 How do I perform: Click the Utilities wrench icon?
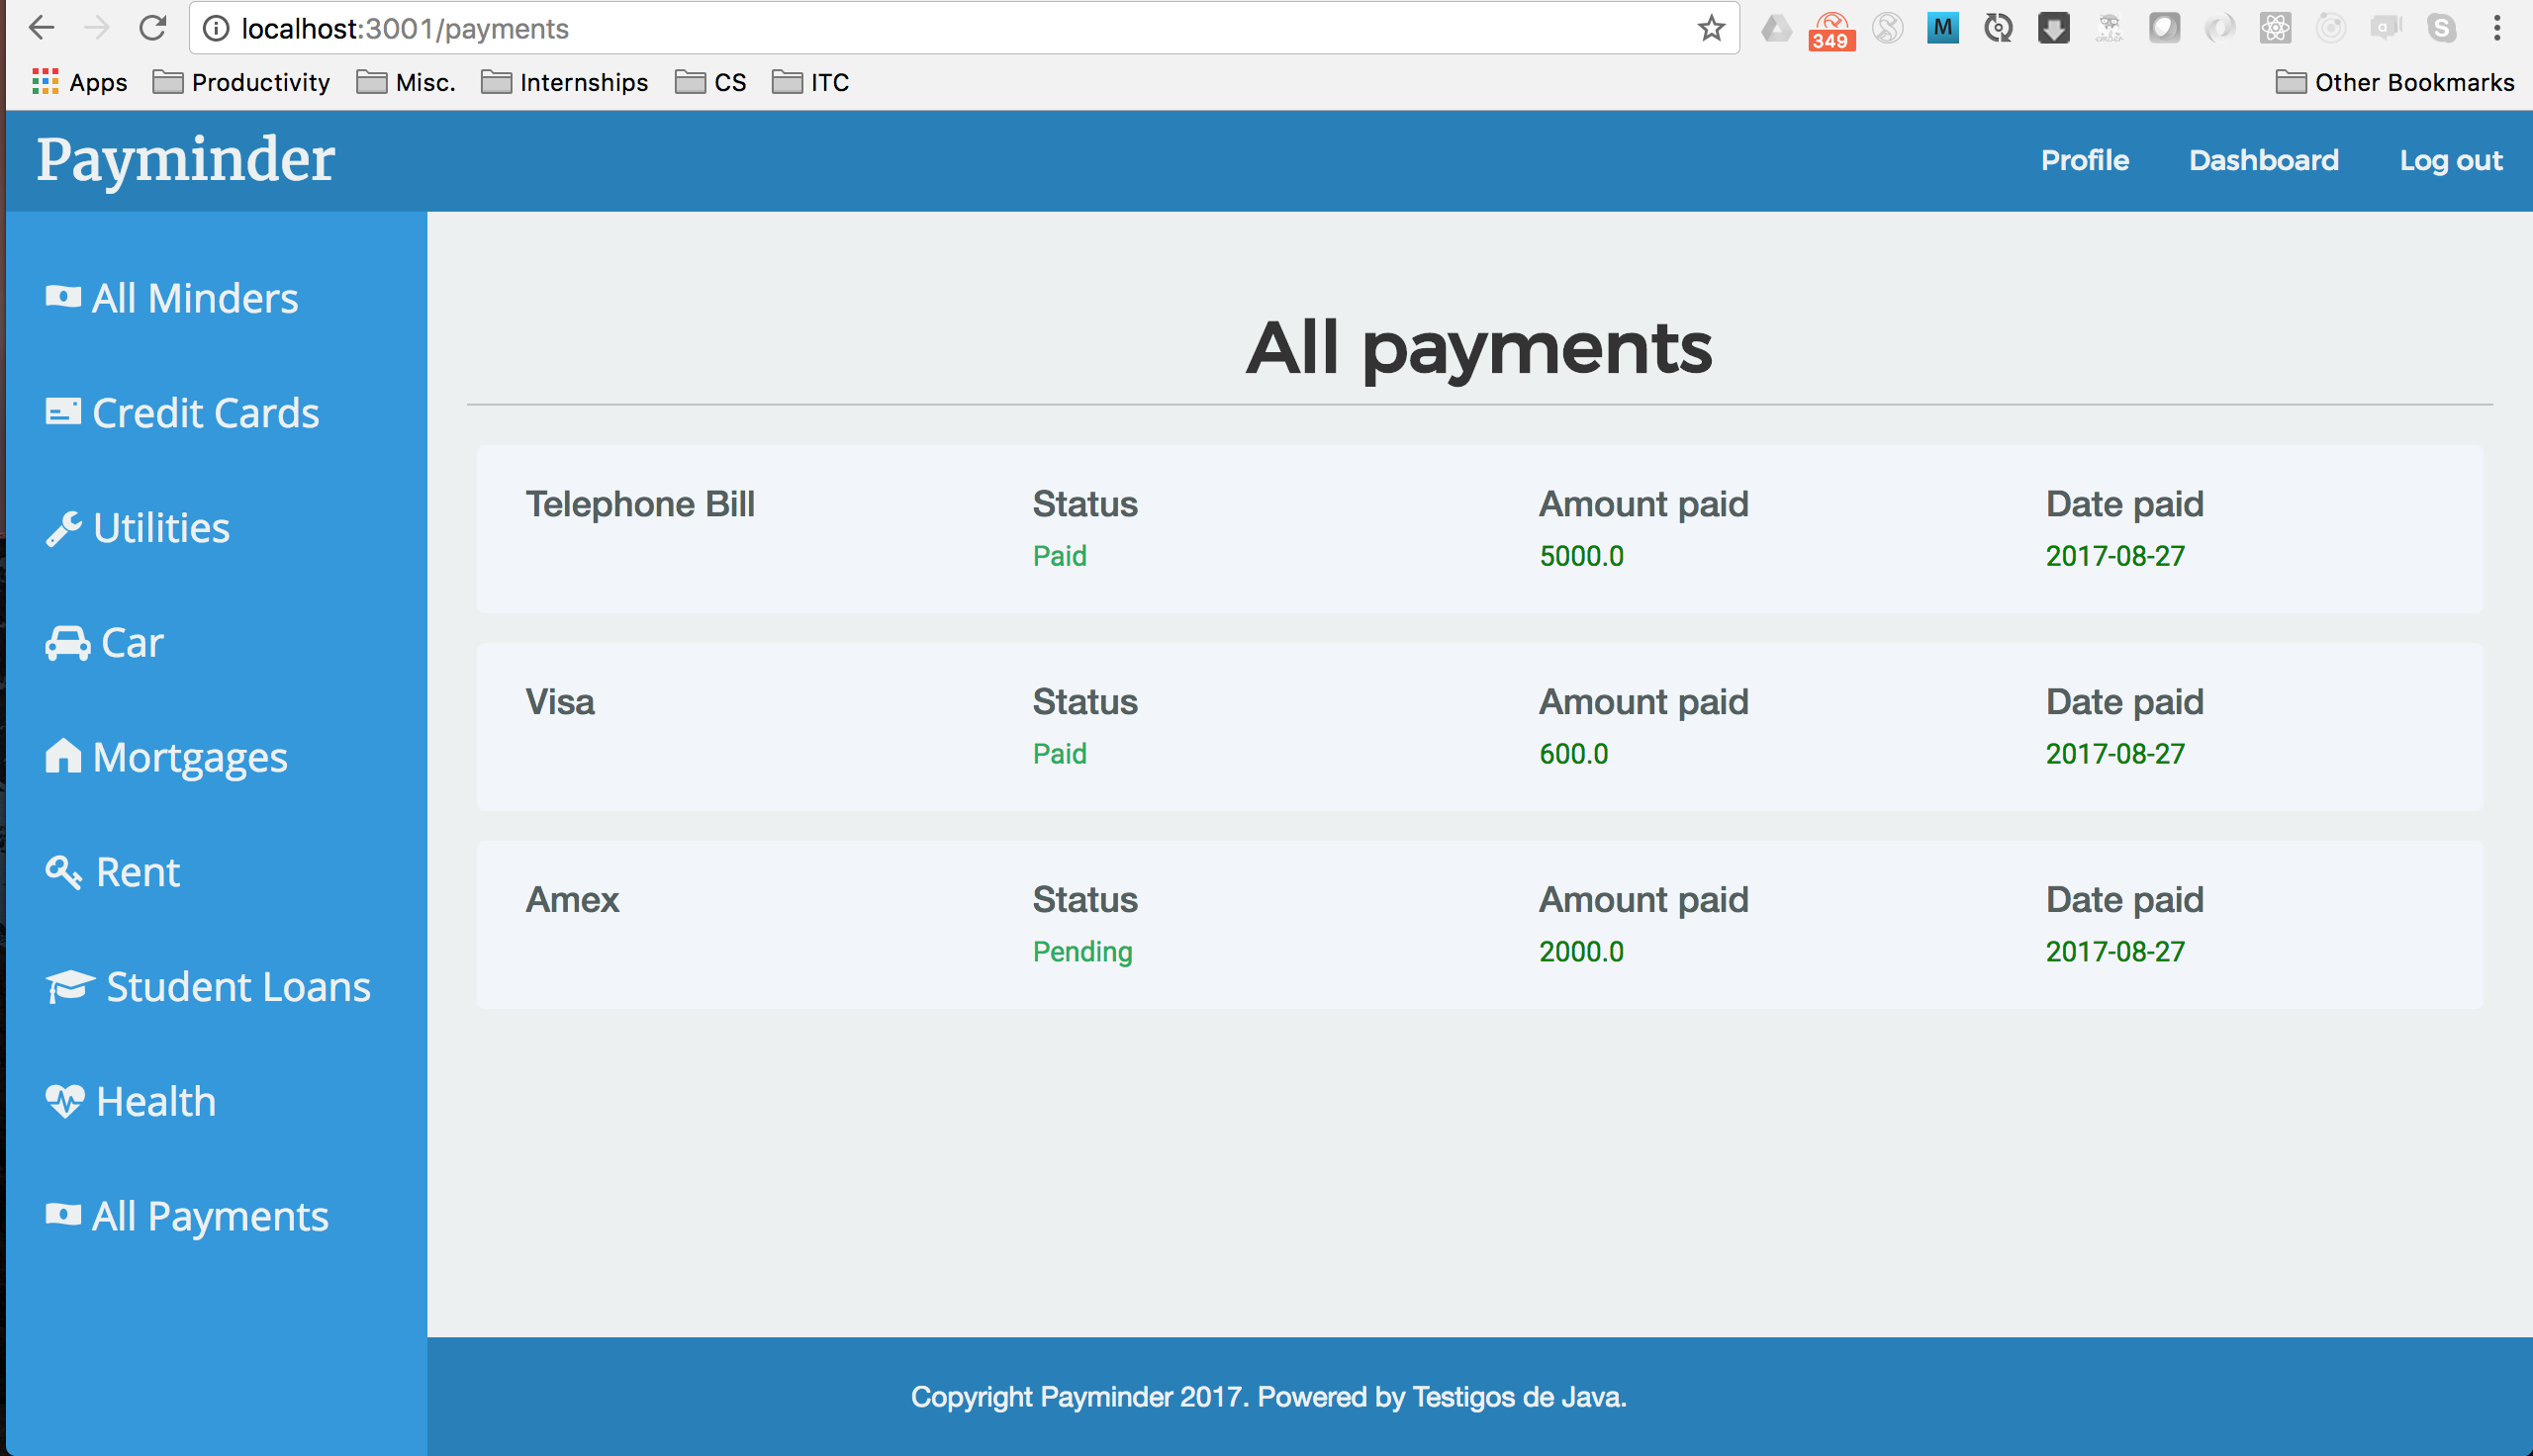tap(63, 528)
